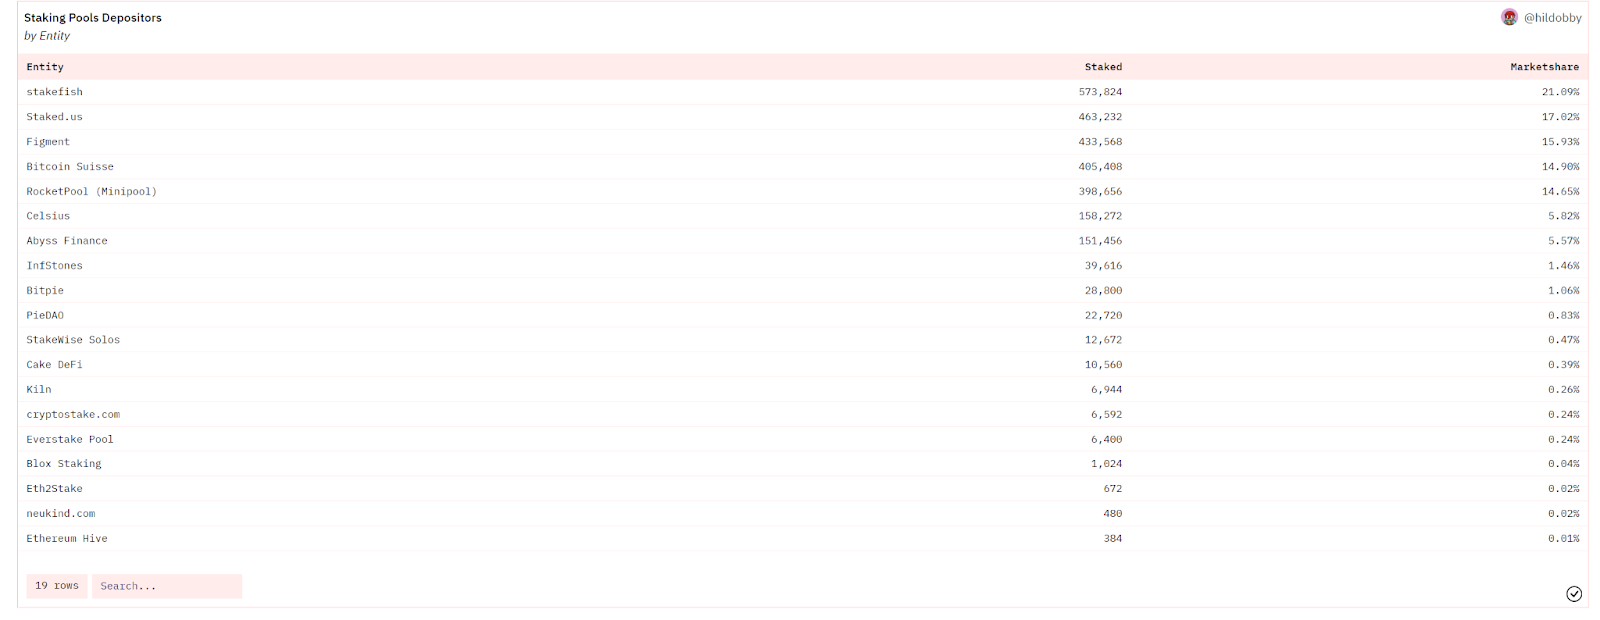Click the 1.46% marketshare value
Screen dimensions: 1600x620
(1563, 266)
